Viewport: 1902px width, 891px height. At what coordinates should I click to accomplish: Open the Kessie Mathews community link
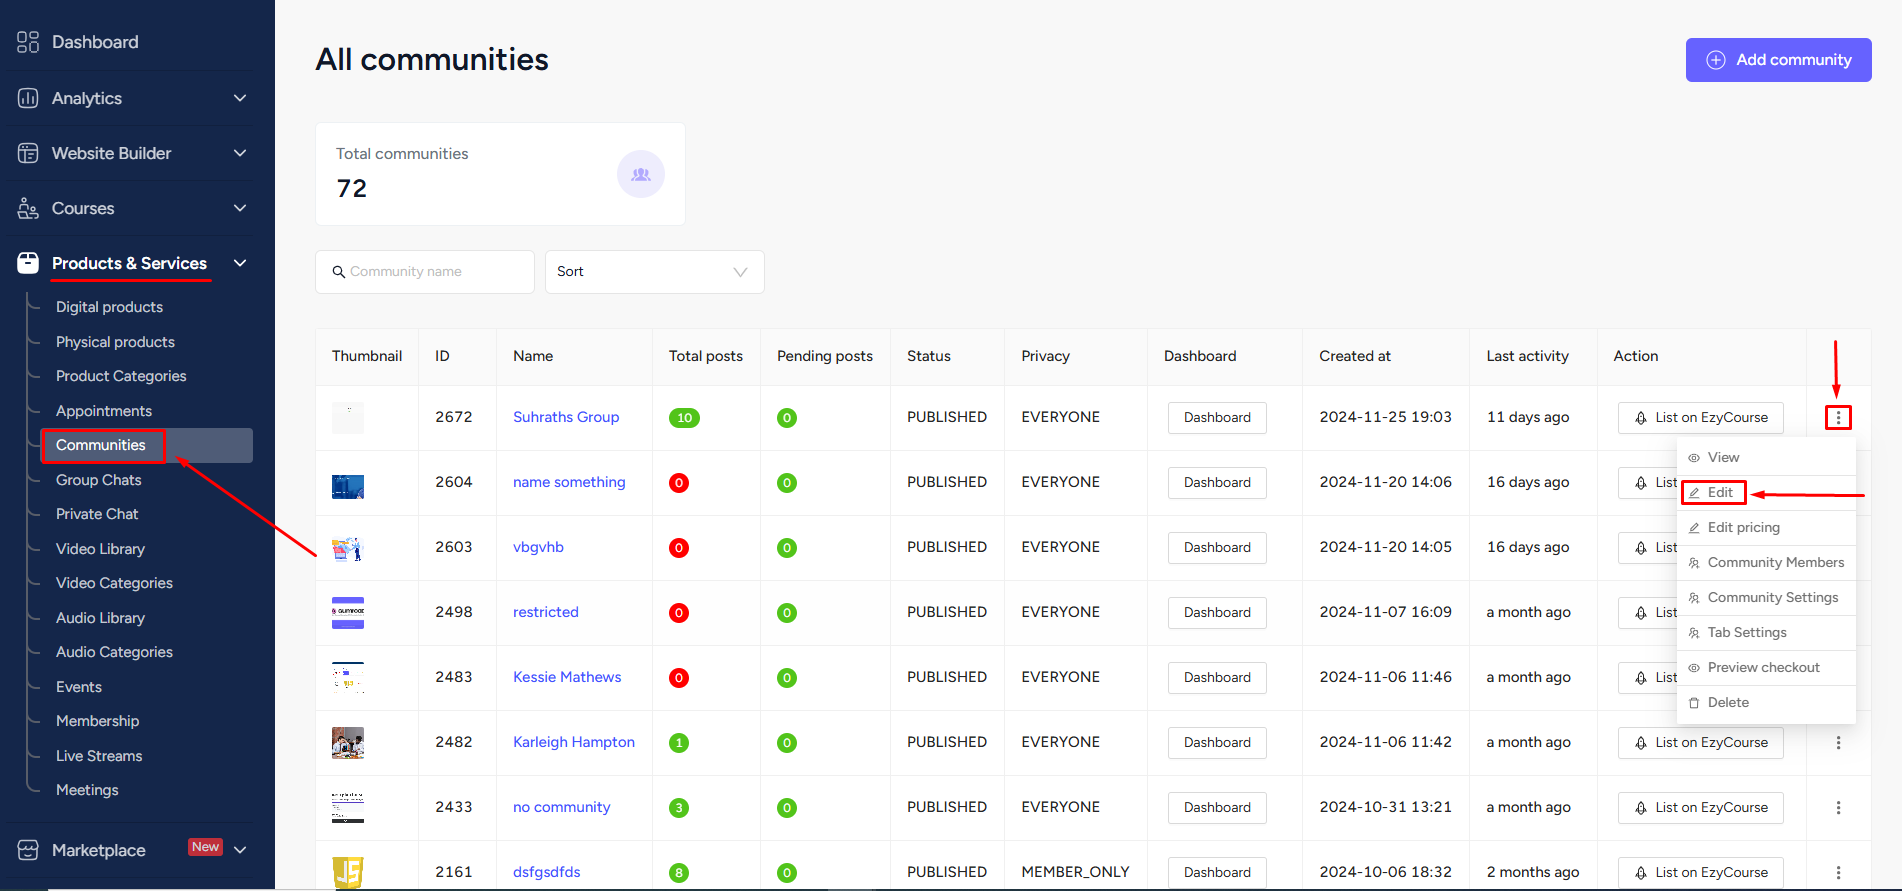point(567,677)
